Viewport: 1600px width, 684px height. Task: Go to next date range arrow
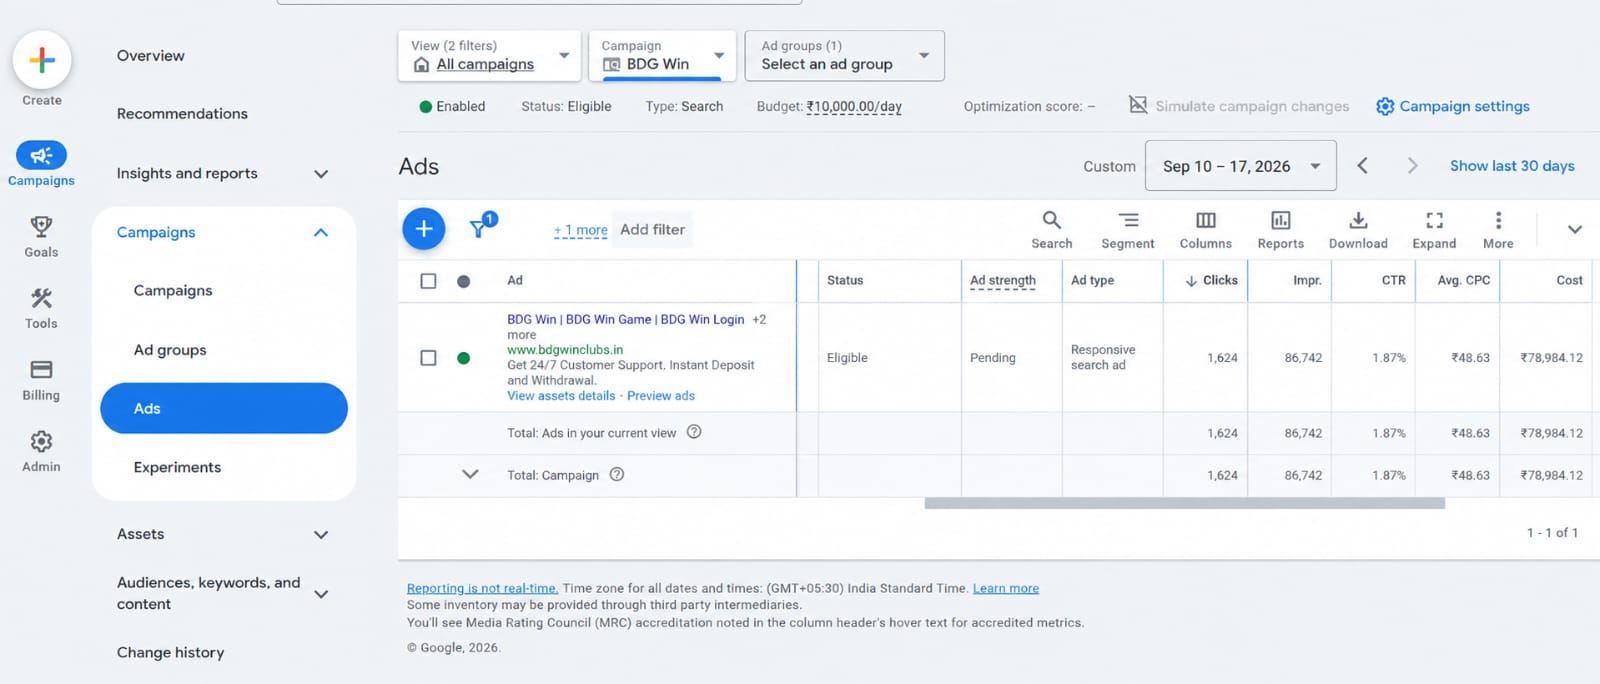(x=1412, y=166)
